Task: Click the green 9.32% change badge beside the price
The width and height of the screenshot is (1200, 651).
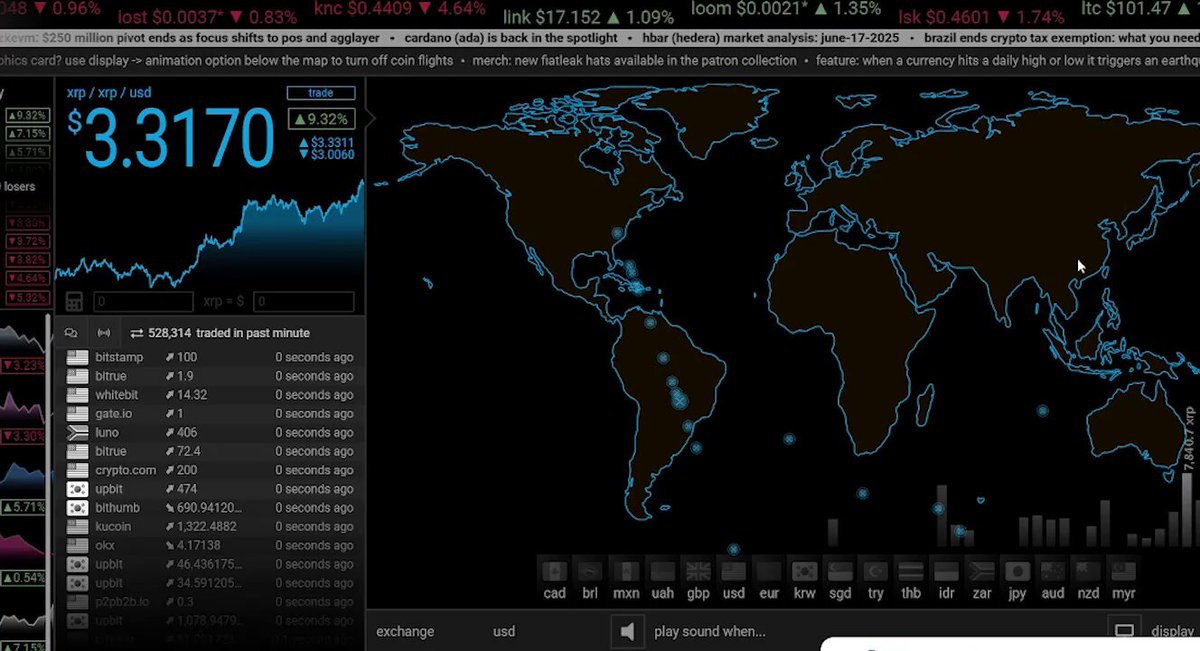Action: pyautogui.click(x=321, y=119)
